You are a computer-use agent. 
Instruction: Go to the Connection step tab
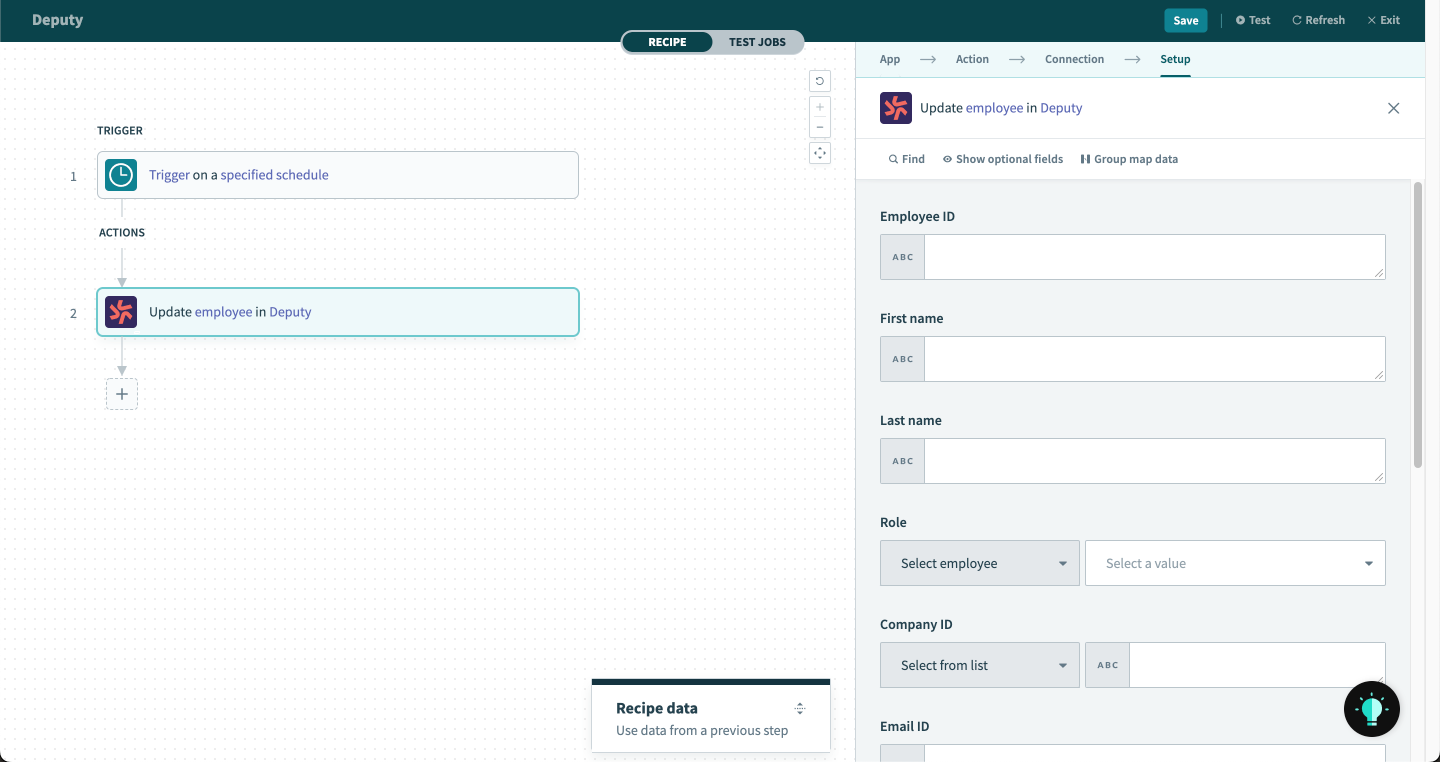[1074, 59]
